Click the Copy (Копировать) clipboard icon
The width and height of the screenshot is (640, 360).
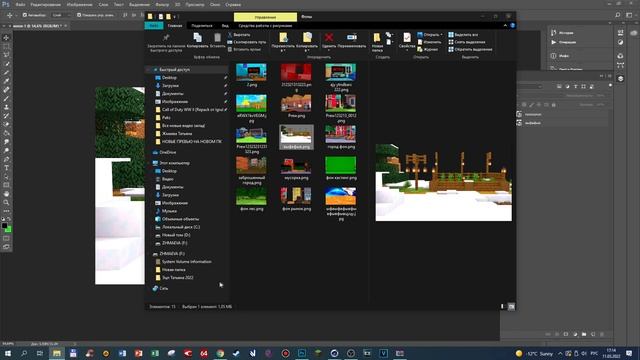(x=197, y=38)
